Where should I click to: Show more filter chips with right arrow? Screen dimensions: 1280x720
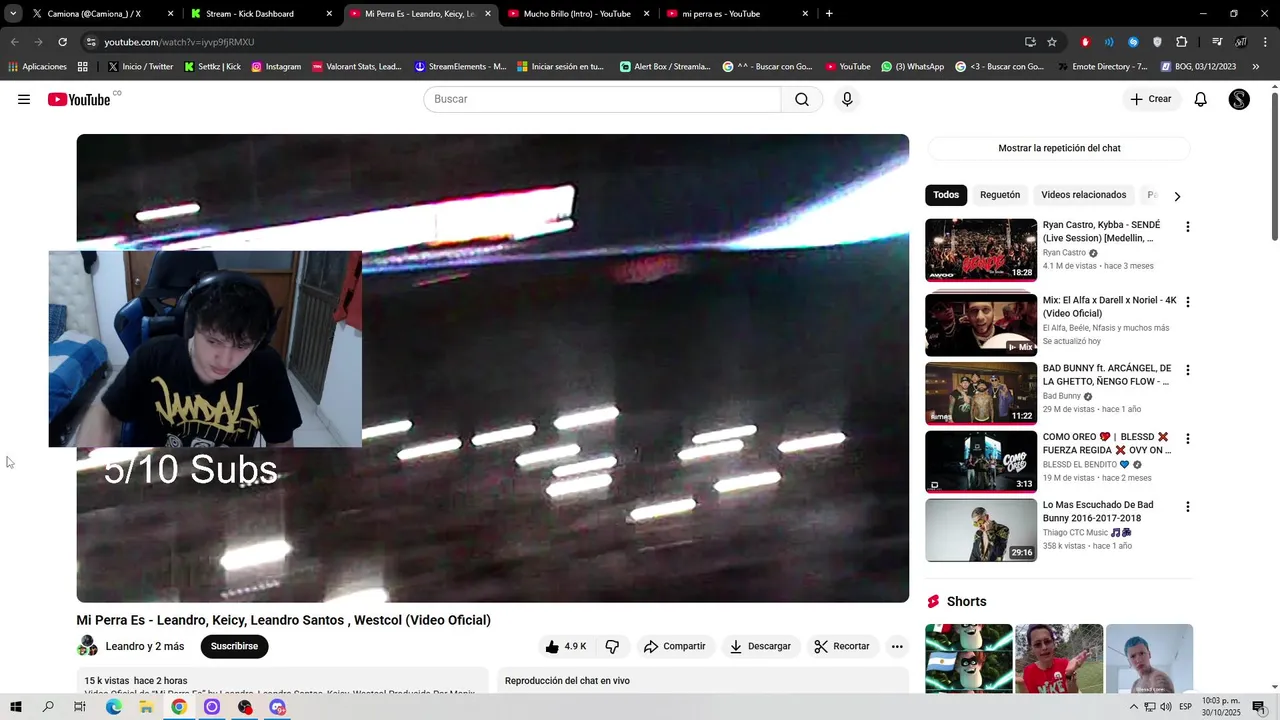1177,196
